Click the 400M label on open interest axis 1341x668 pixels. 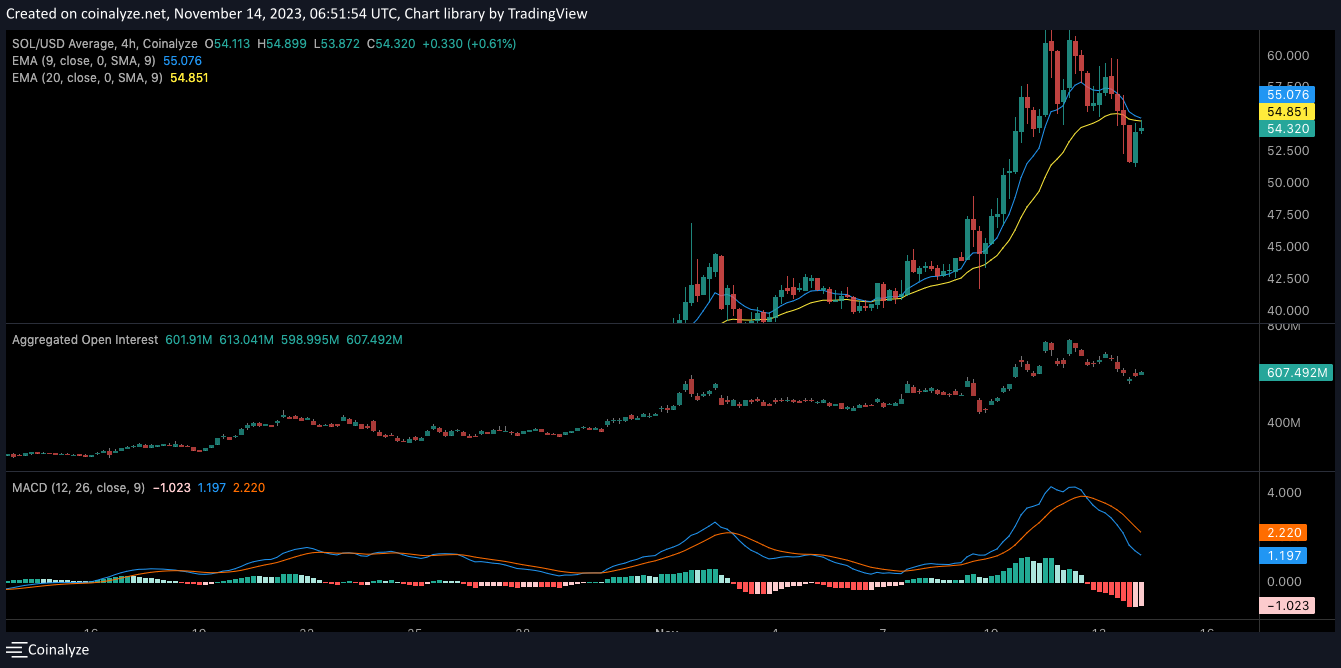point(1283,423)
